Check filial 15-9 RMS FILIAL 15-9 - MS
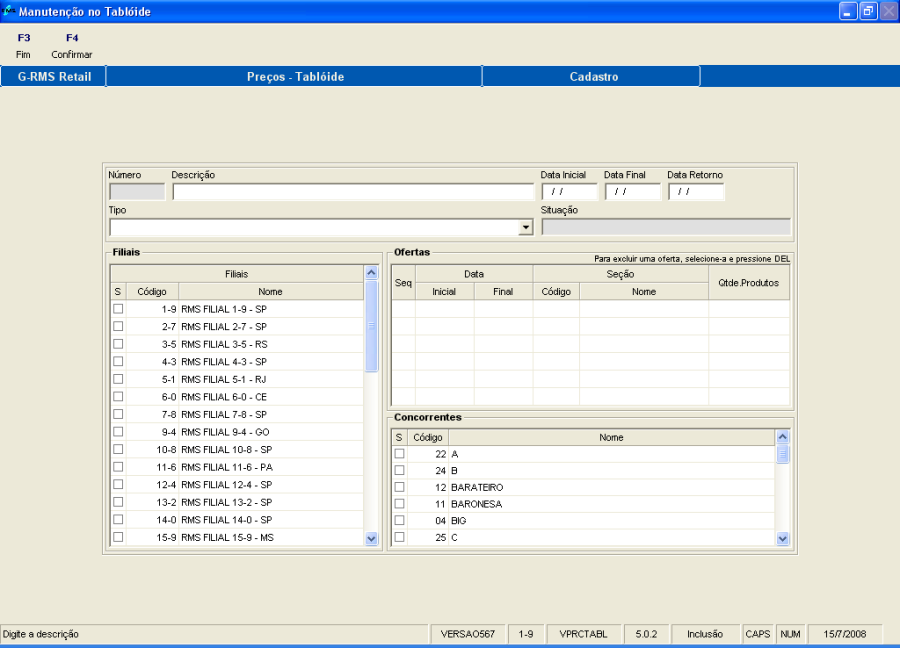This screenshot has width=900, height=648. point(118,537)
